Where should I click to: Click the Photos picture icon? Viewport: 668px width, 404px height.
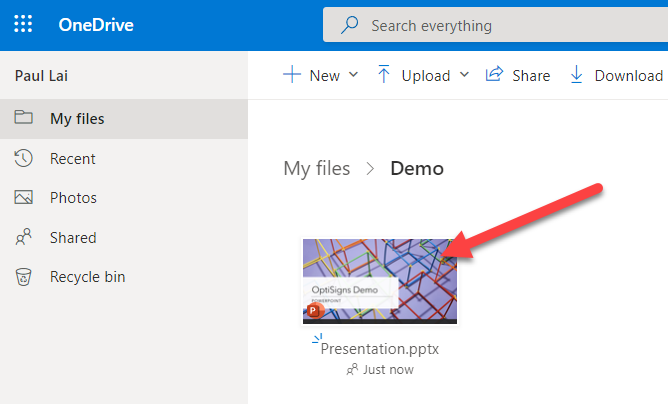pos(23,197)
